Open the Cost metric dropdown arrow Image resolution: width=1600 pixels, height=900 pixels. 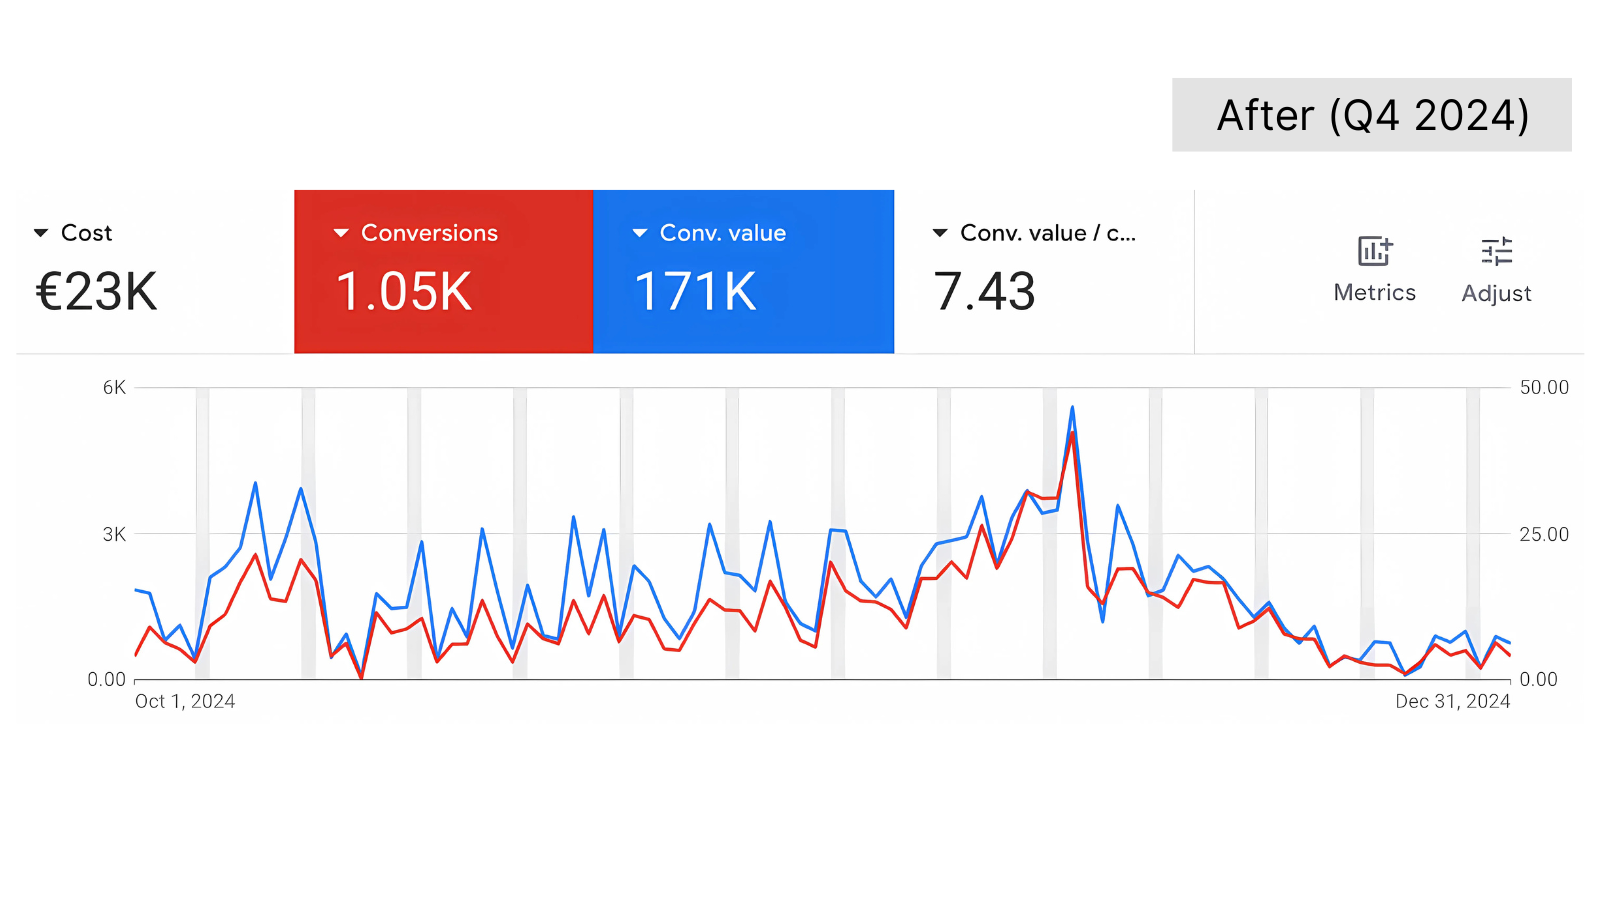click(x=41, y=233)
